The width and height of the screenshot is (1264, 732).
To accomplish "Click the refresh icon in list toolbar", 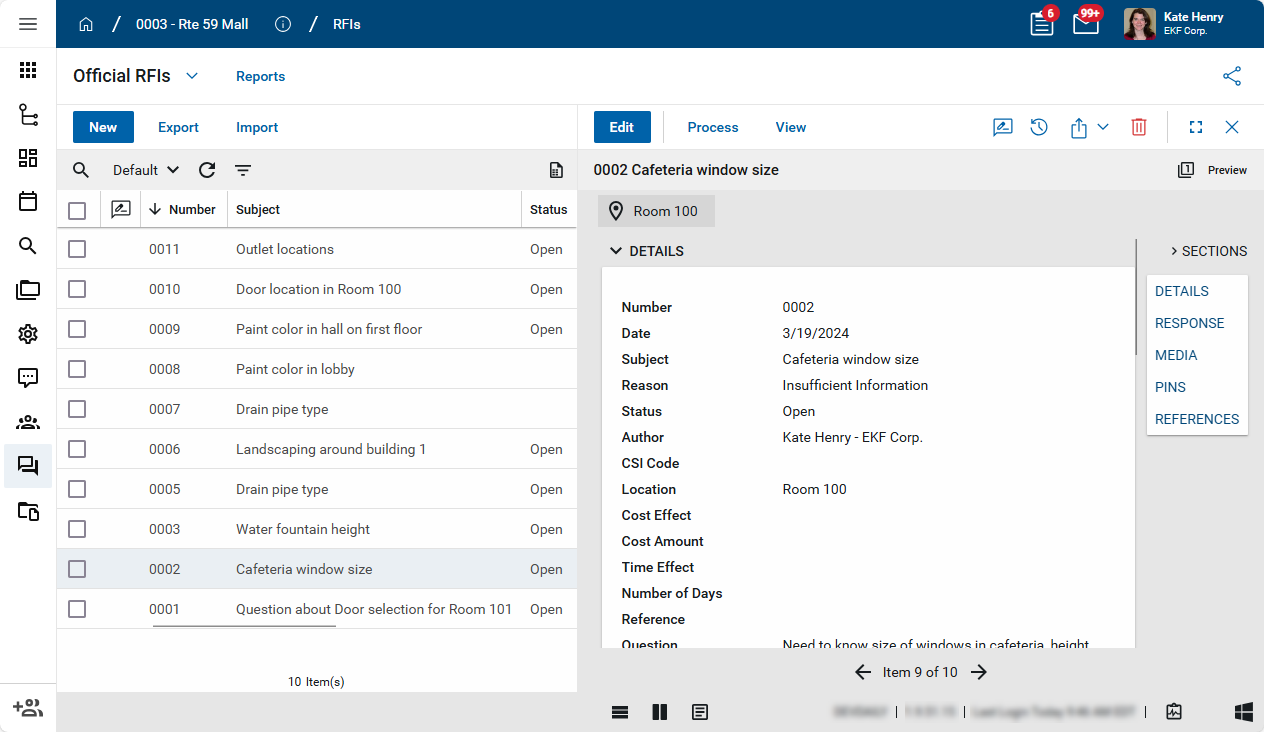I will tap(207, 170).
